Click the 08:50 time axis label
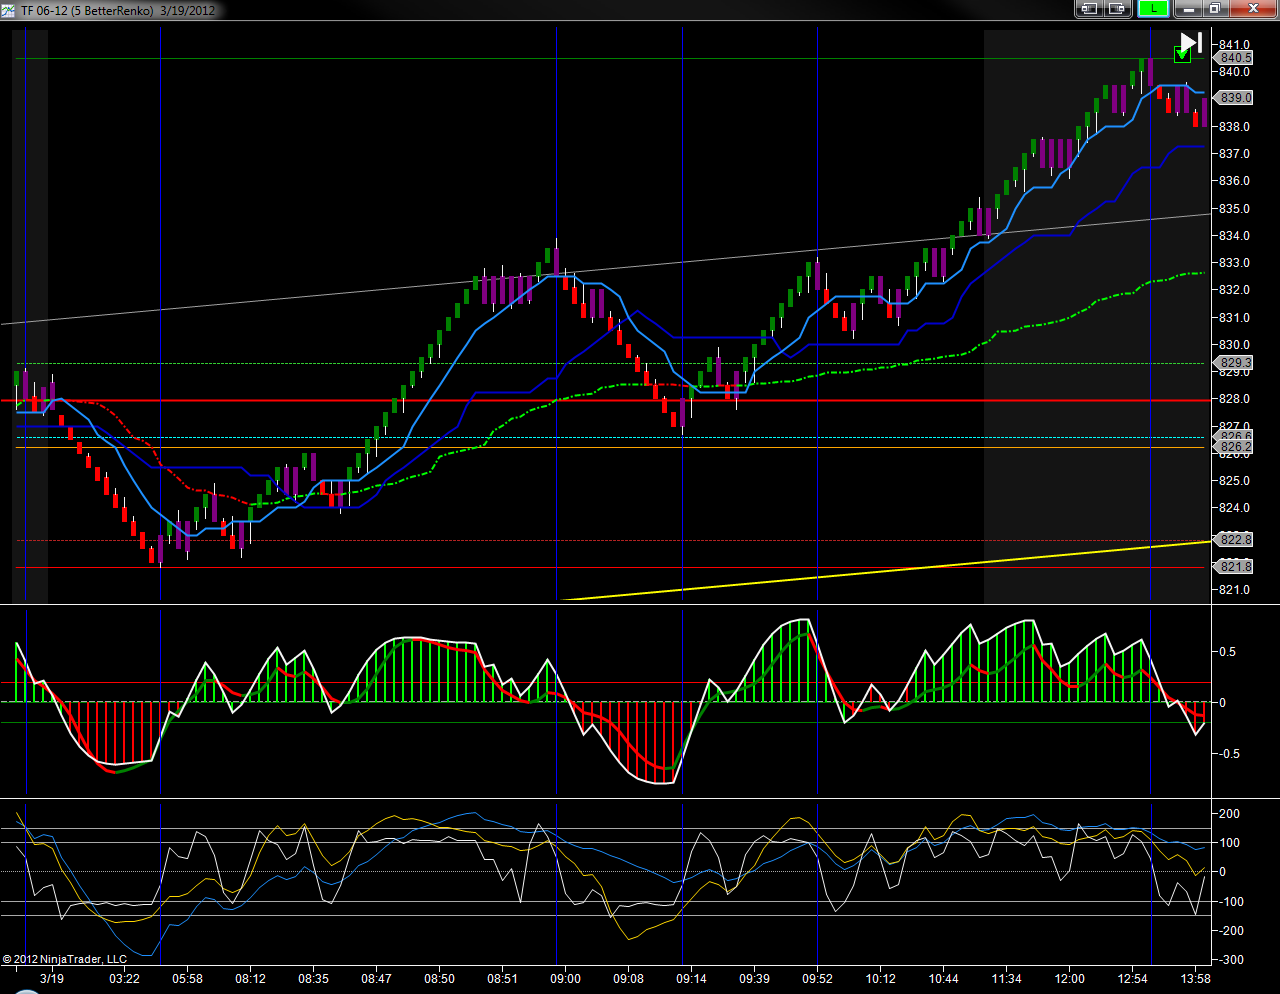Image resolution: width=1280 pixels, height=994 pixels. click(x=439, y=979)
